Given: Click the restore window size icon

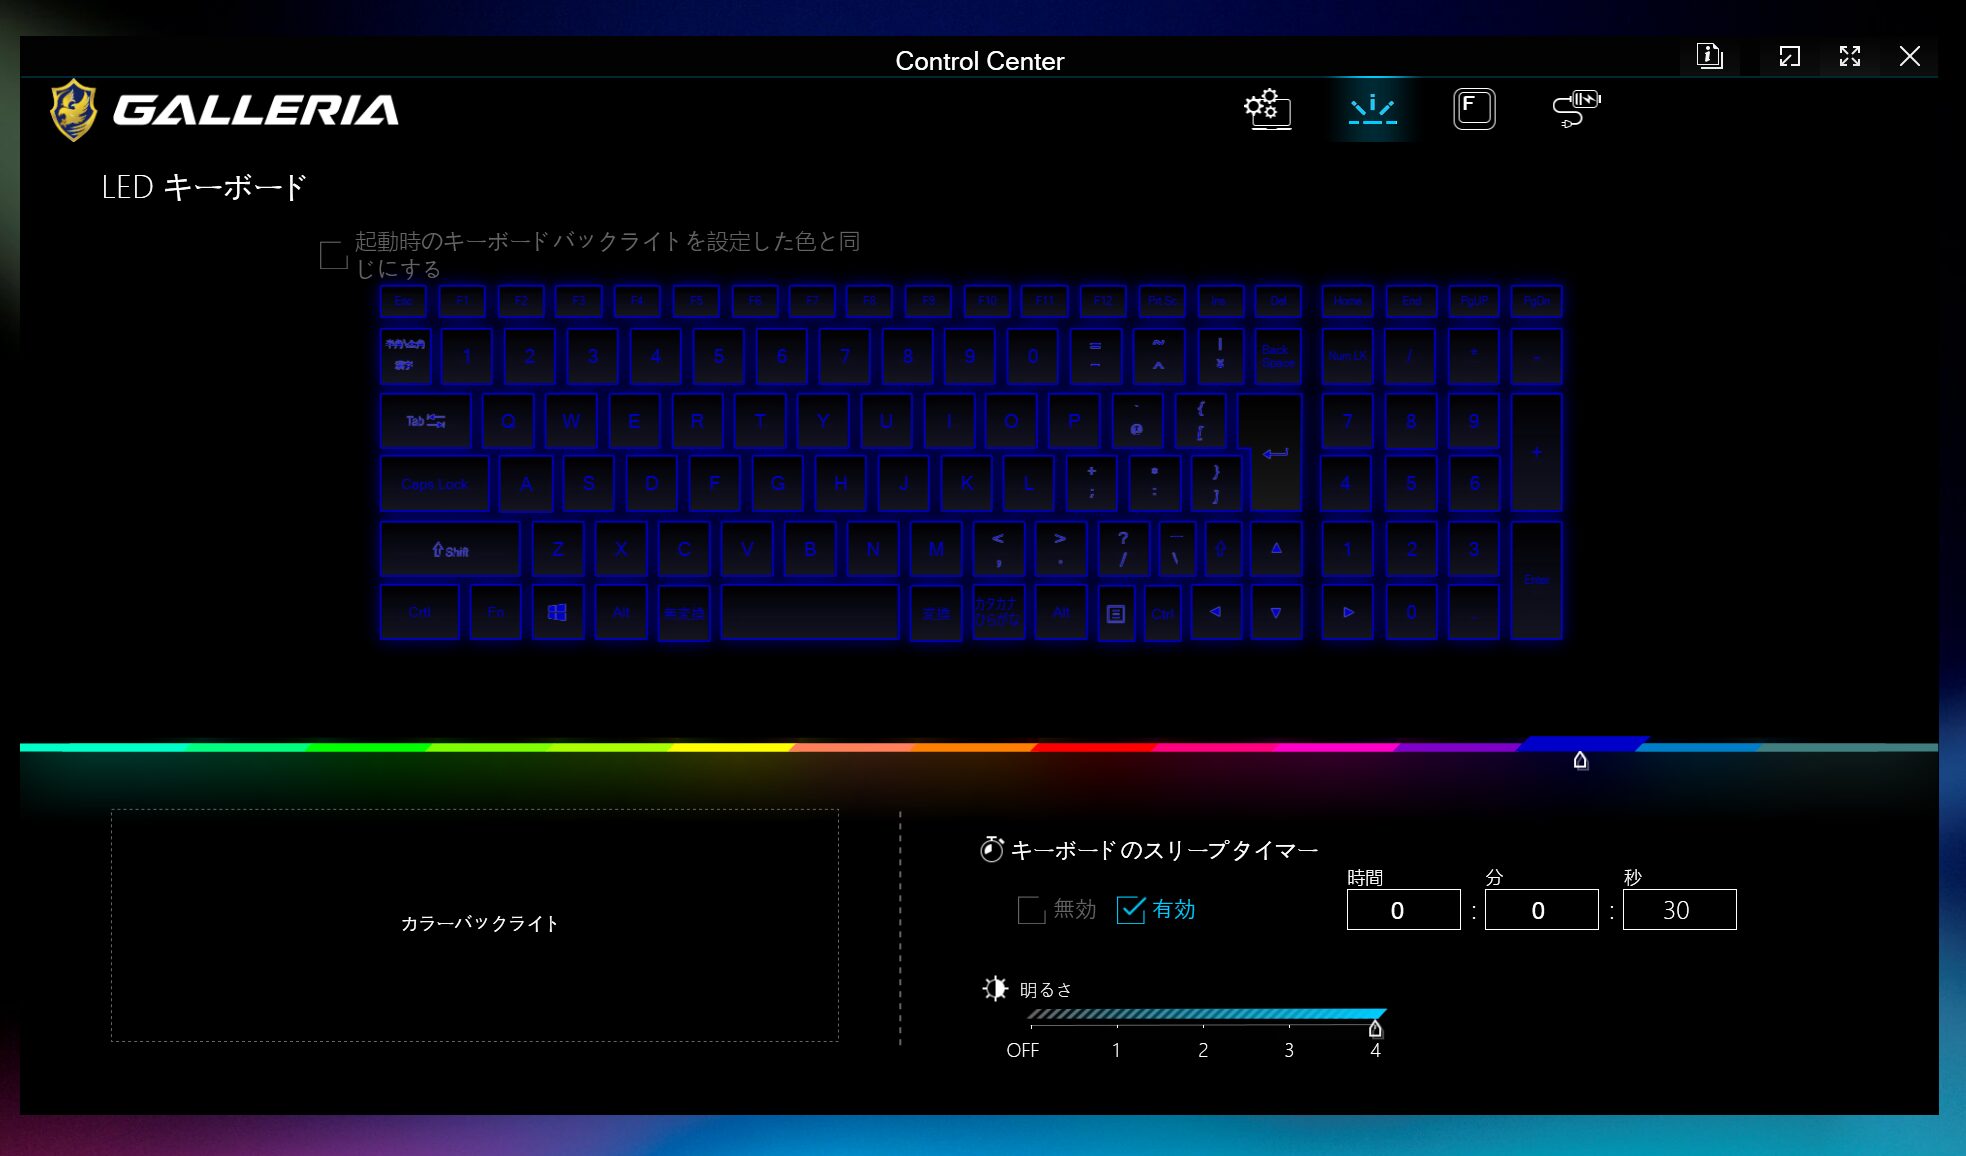Looking at the screenshot, I should coord(1789,56).
